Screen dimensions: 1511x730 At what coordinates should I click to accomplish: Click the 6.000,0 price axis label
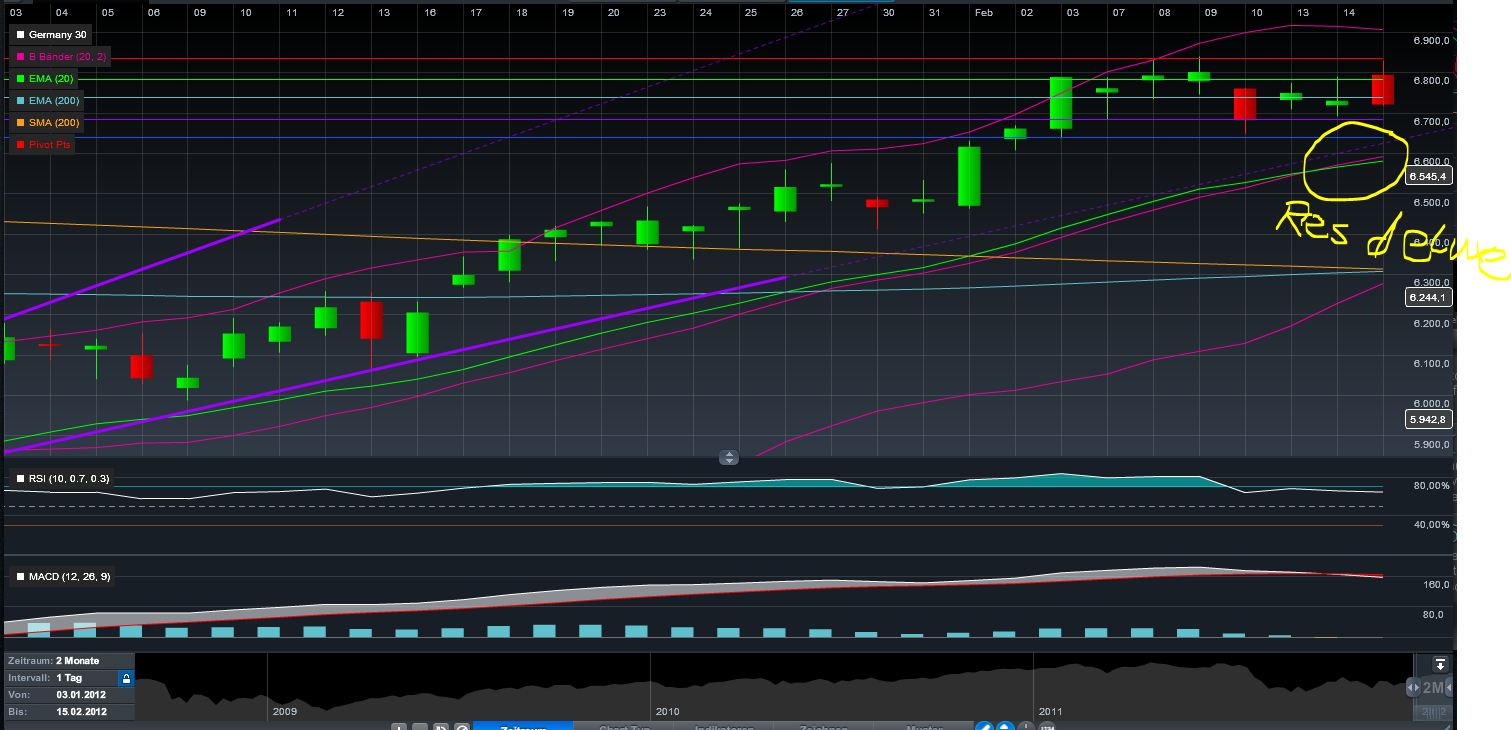click(1431, 404)
